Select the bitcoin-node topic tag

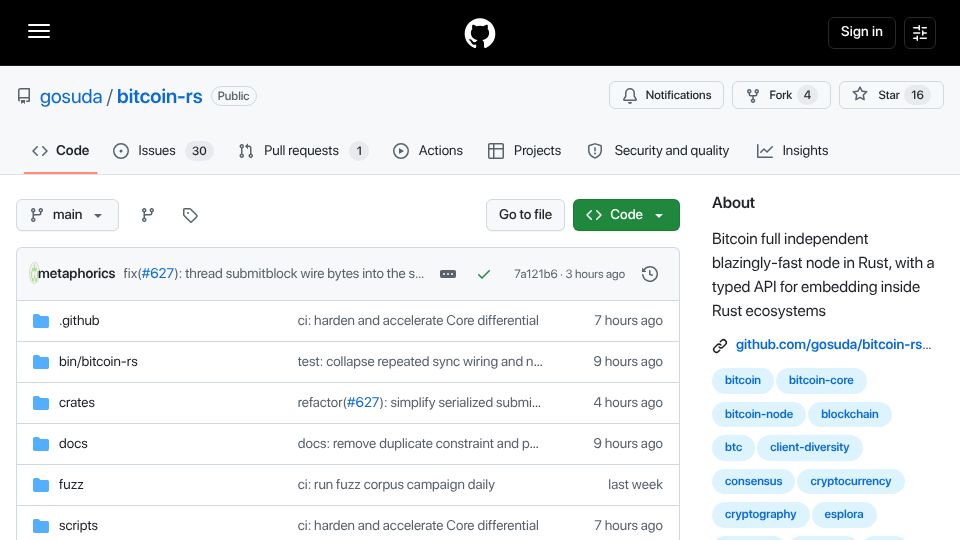click(x=759, y=414)
